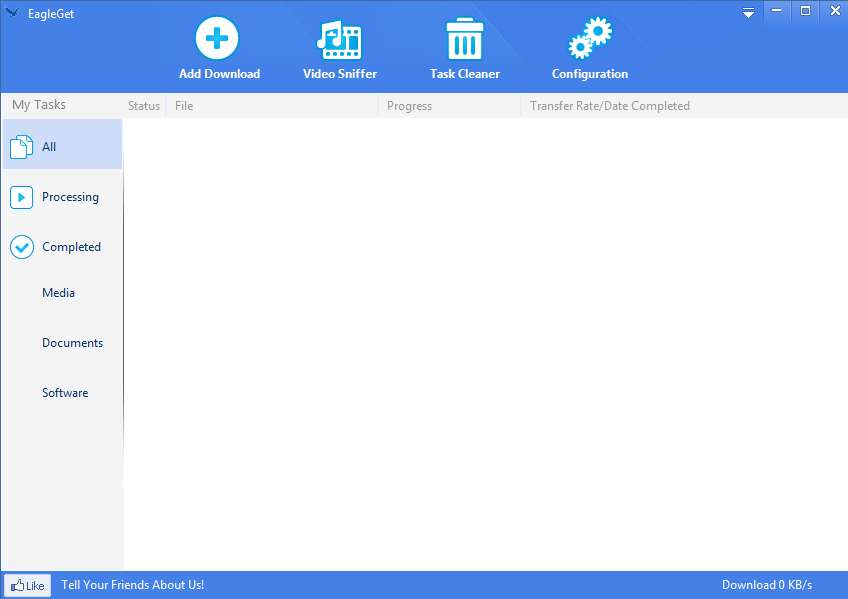Open the Task Cleaner trash icon

point(465,38)
